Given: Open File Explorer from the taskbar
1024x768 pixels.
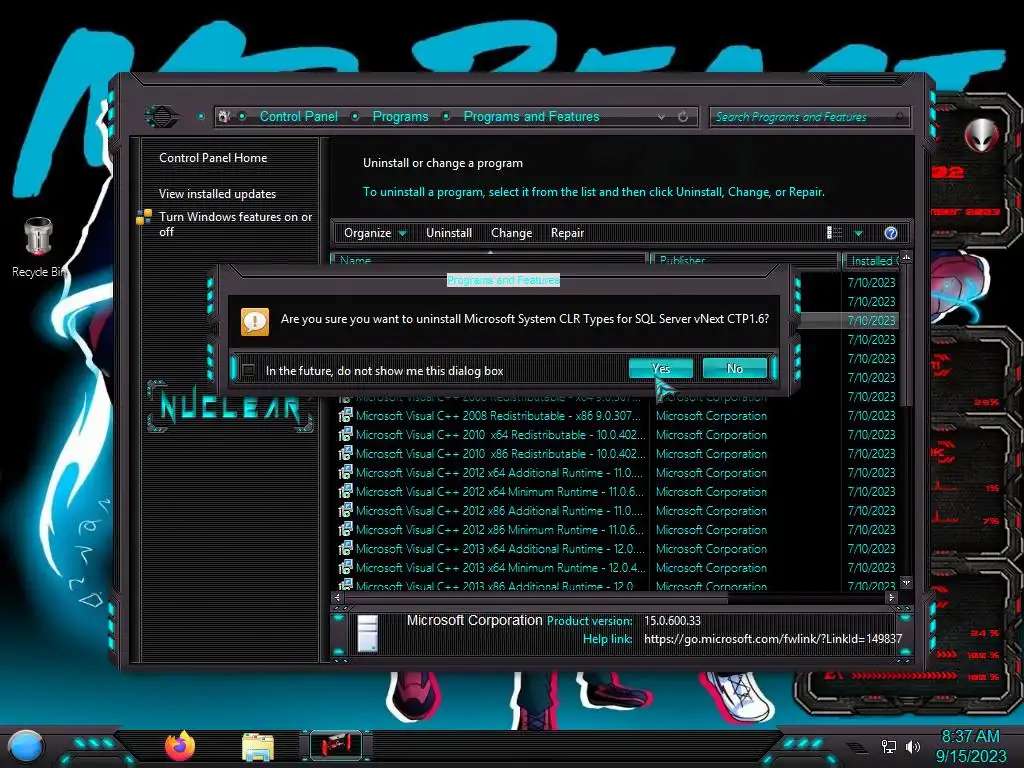Looking at the screenshot, I should tap(258, 747).
